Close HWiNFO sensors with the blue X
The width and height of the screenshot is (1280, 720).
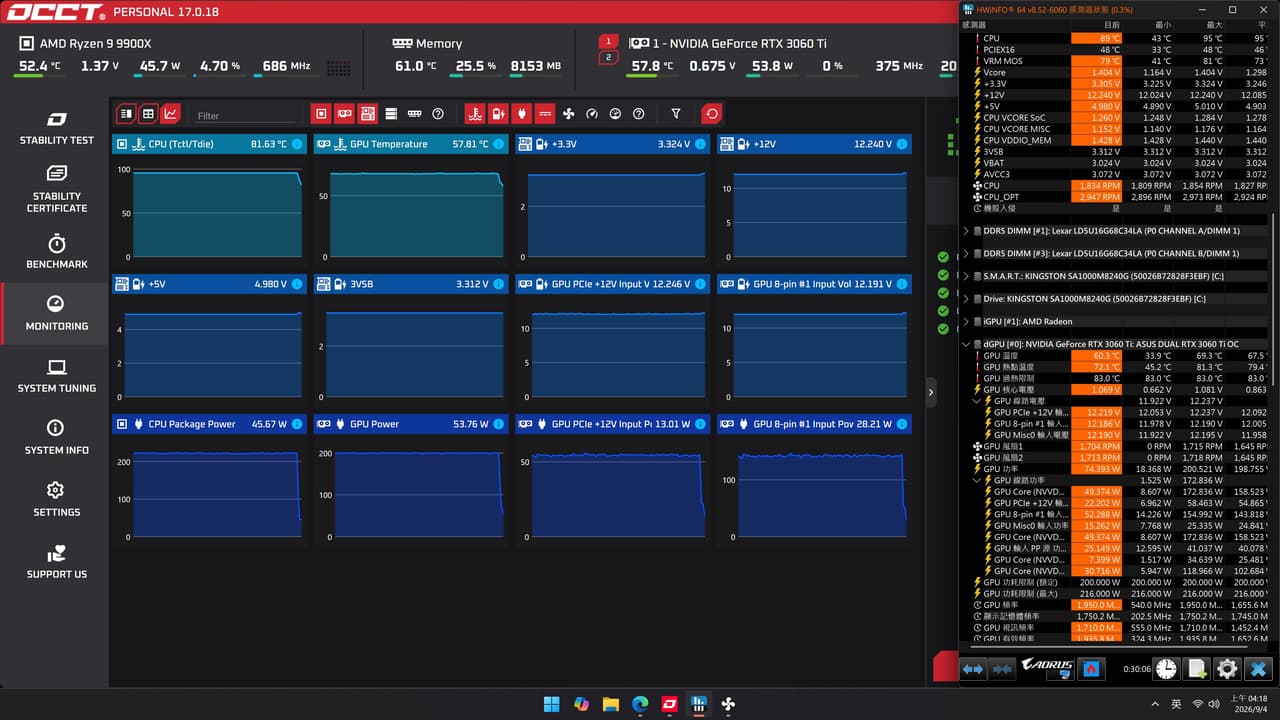[x=1258, y=669]
